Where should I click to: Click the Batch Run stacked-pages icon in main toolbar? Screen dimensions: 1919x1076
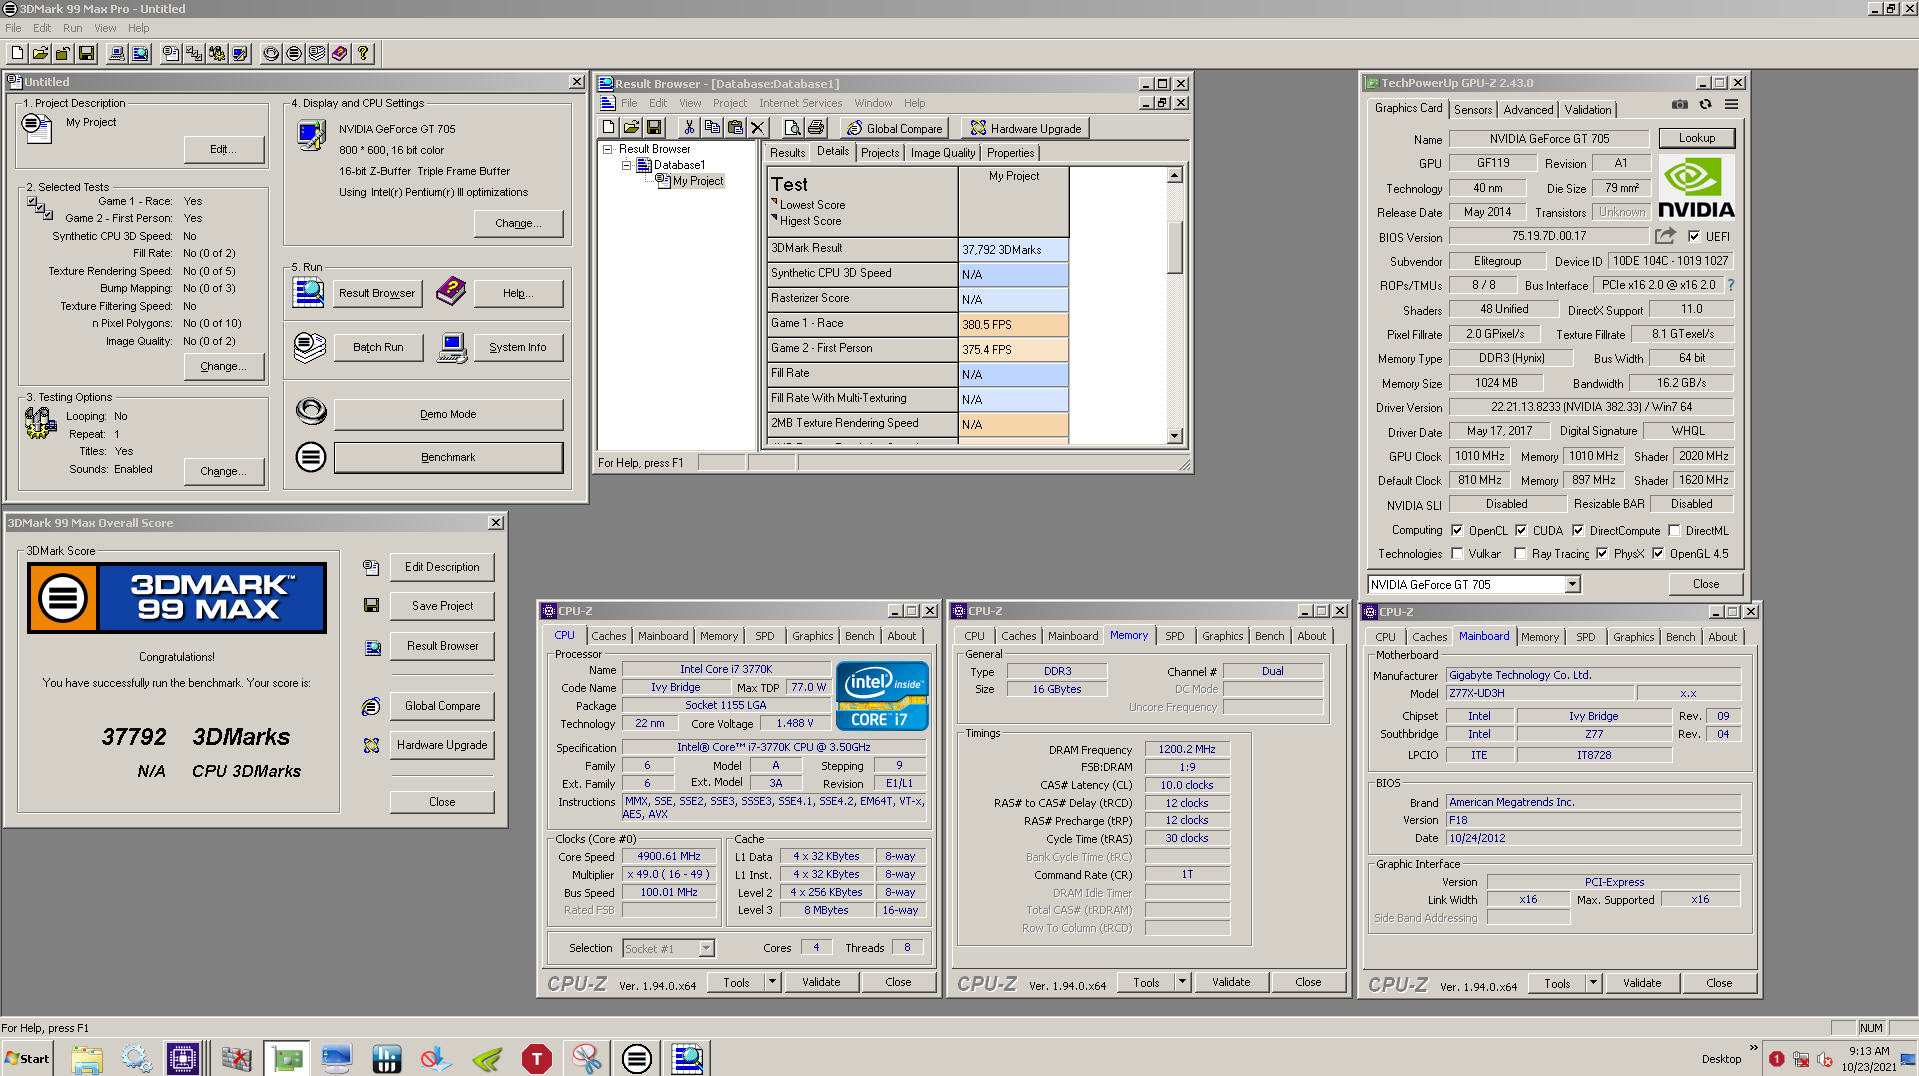coord(317,53)
